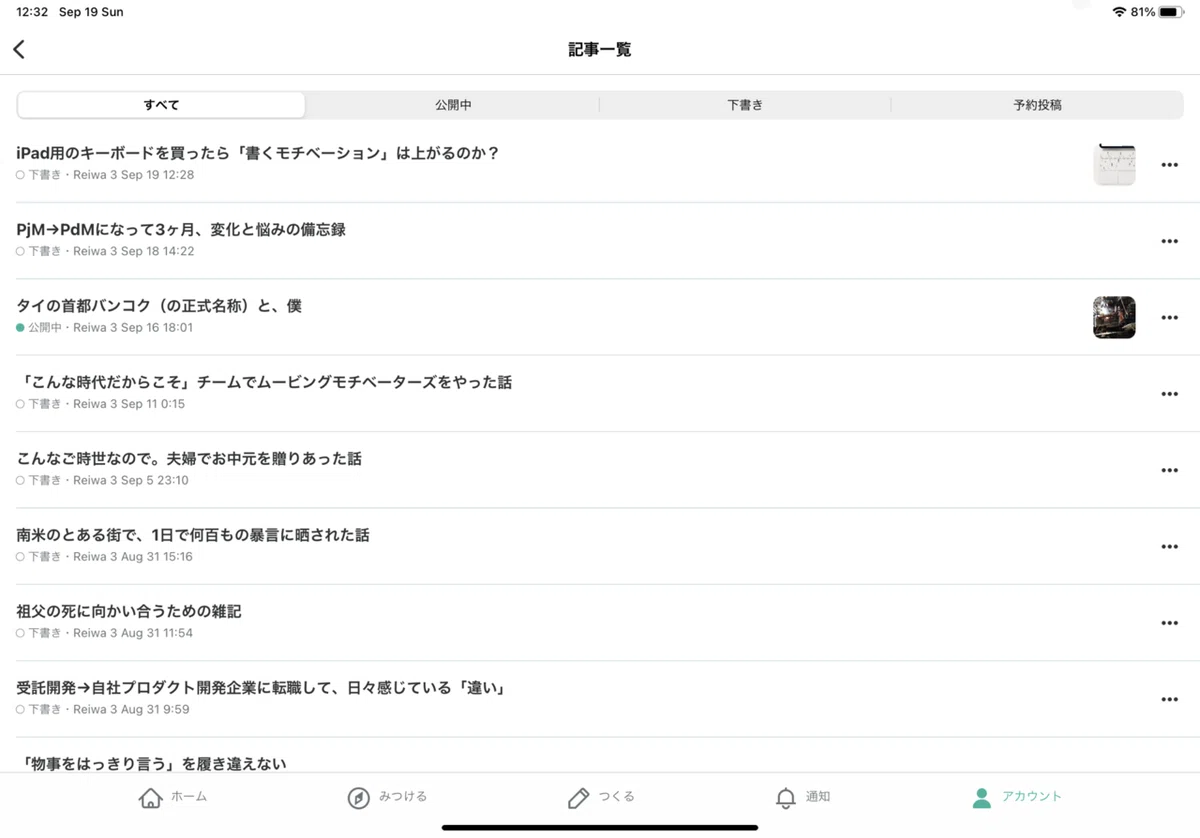
Task: Open article 祖父の死に向かい合うための雑記
Action: point(129,611)
